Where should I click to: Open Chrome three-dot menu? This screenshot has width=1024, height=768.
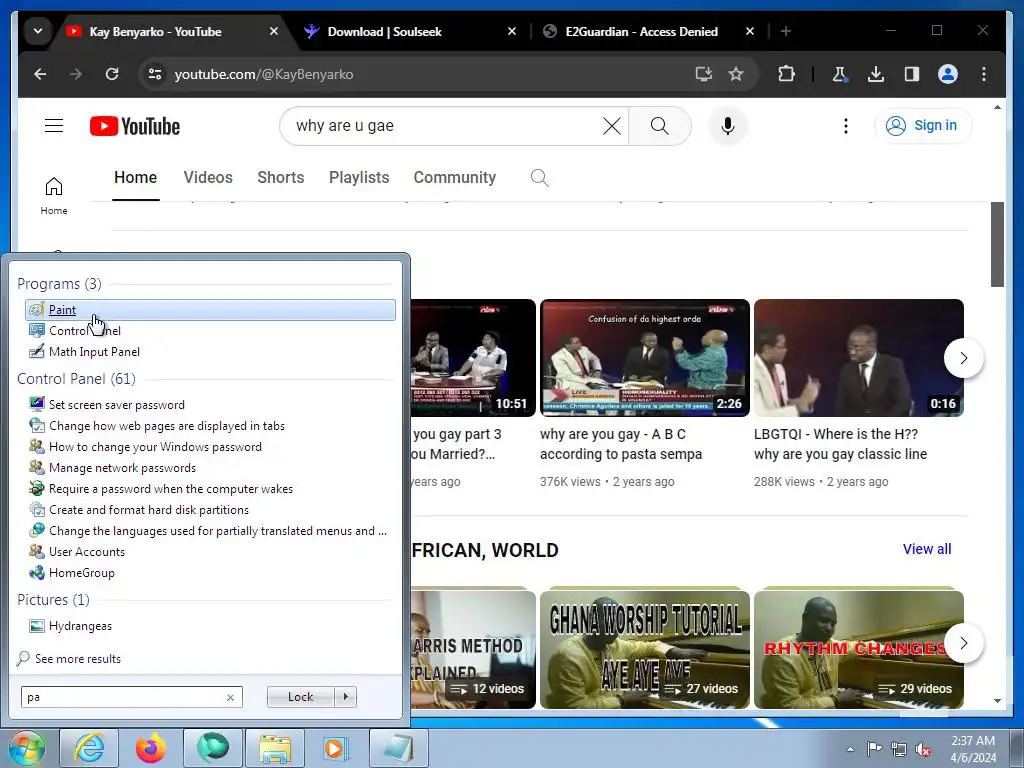tap(984, 74)
